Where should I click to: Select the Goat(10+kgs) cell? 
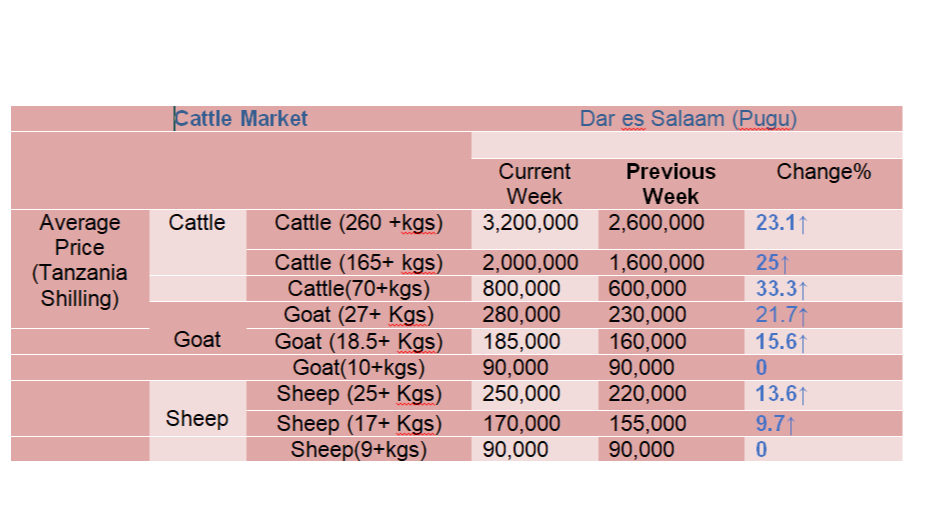(359, 367)
